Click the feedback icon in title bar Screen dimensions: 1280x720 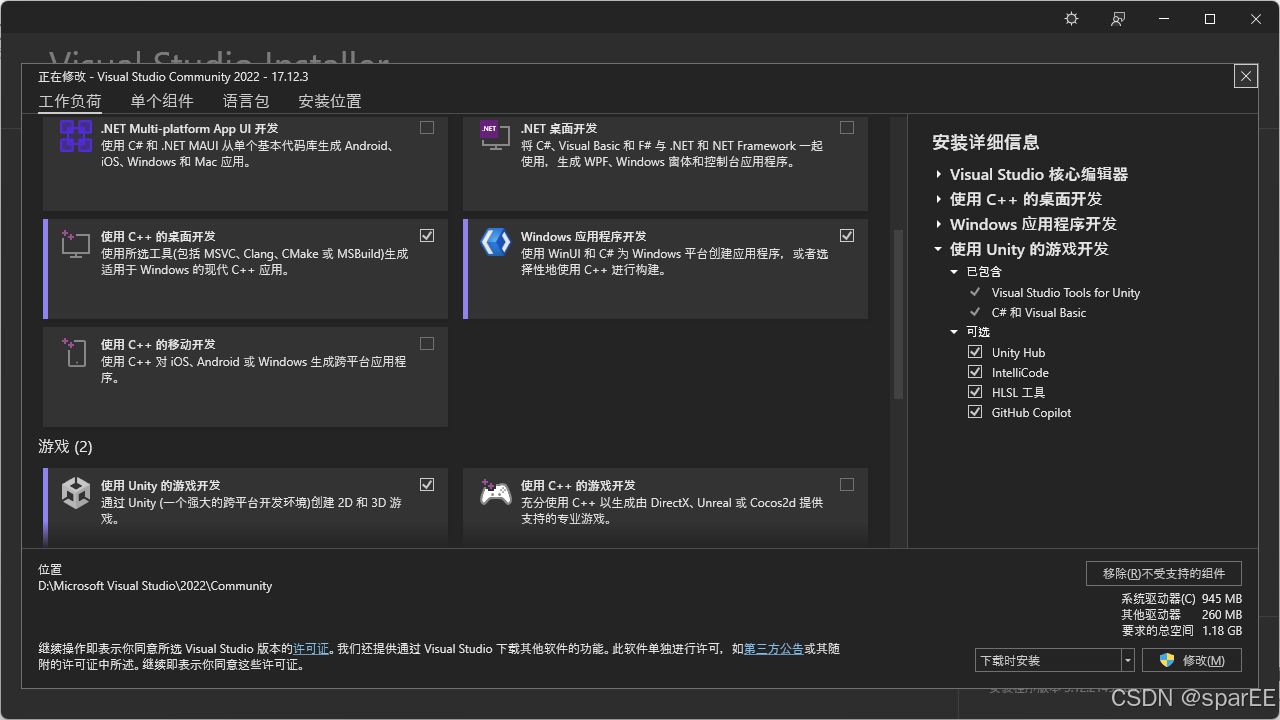click(1118, 19)
